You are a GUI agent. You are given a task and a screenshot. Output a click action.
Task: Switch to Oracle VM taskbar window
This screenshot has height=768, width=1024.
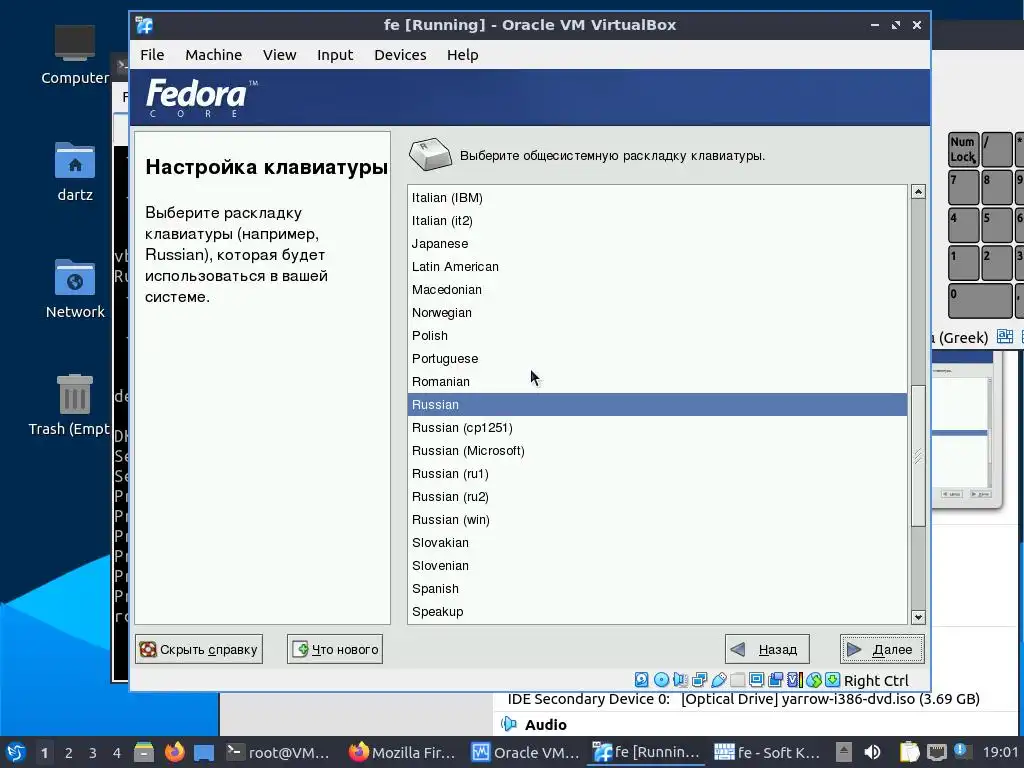[526, 752]
